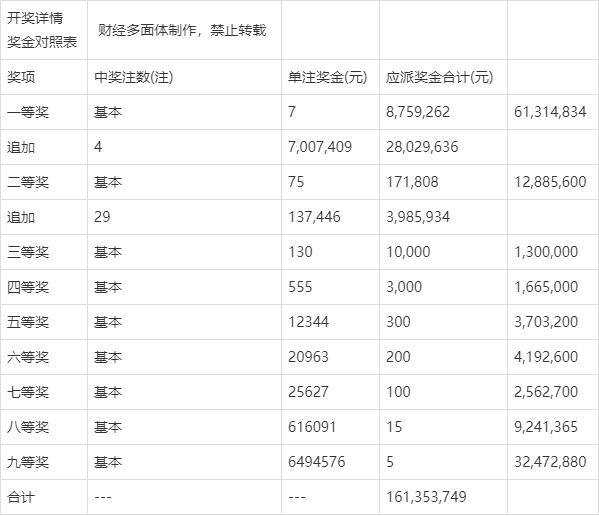Select the 九等奖 row label

[28, 462]
